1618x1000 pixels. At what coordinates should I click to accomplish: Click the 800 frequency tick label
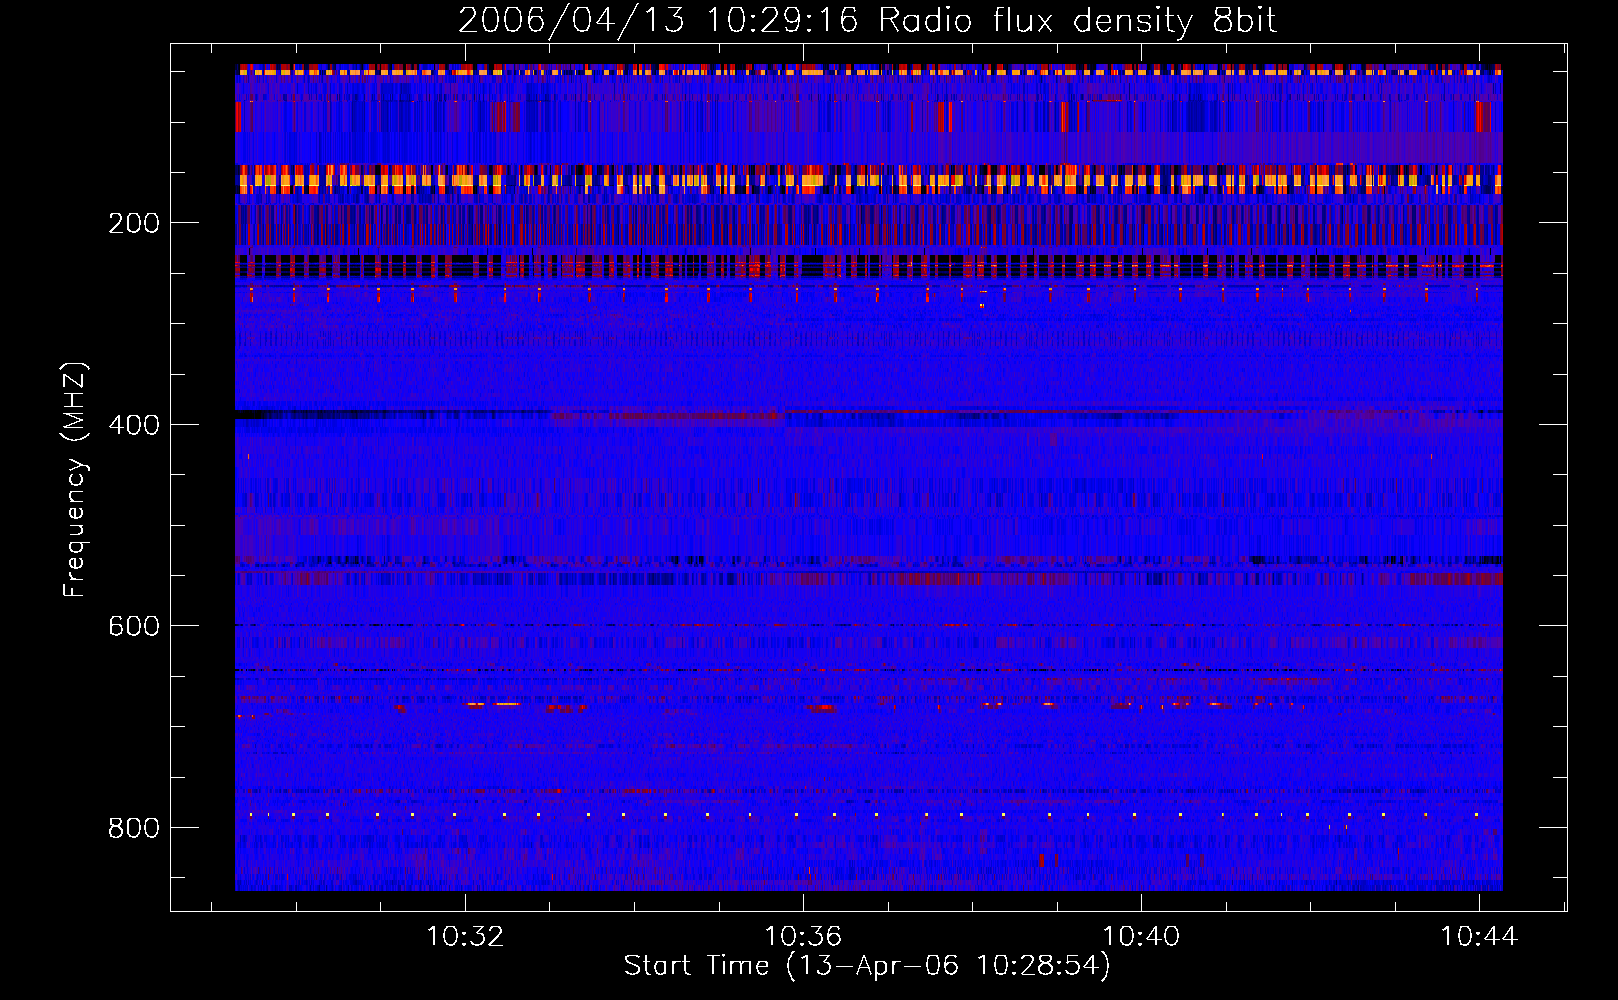[134, 828]
